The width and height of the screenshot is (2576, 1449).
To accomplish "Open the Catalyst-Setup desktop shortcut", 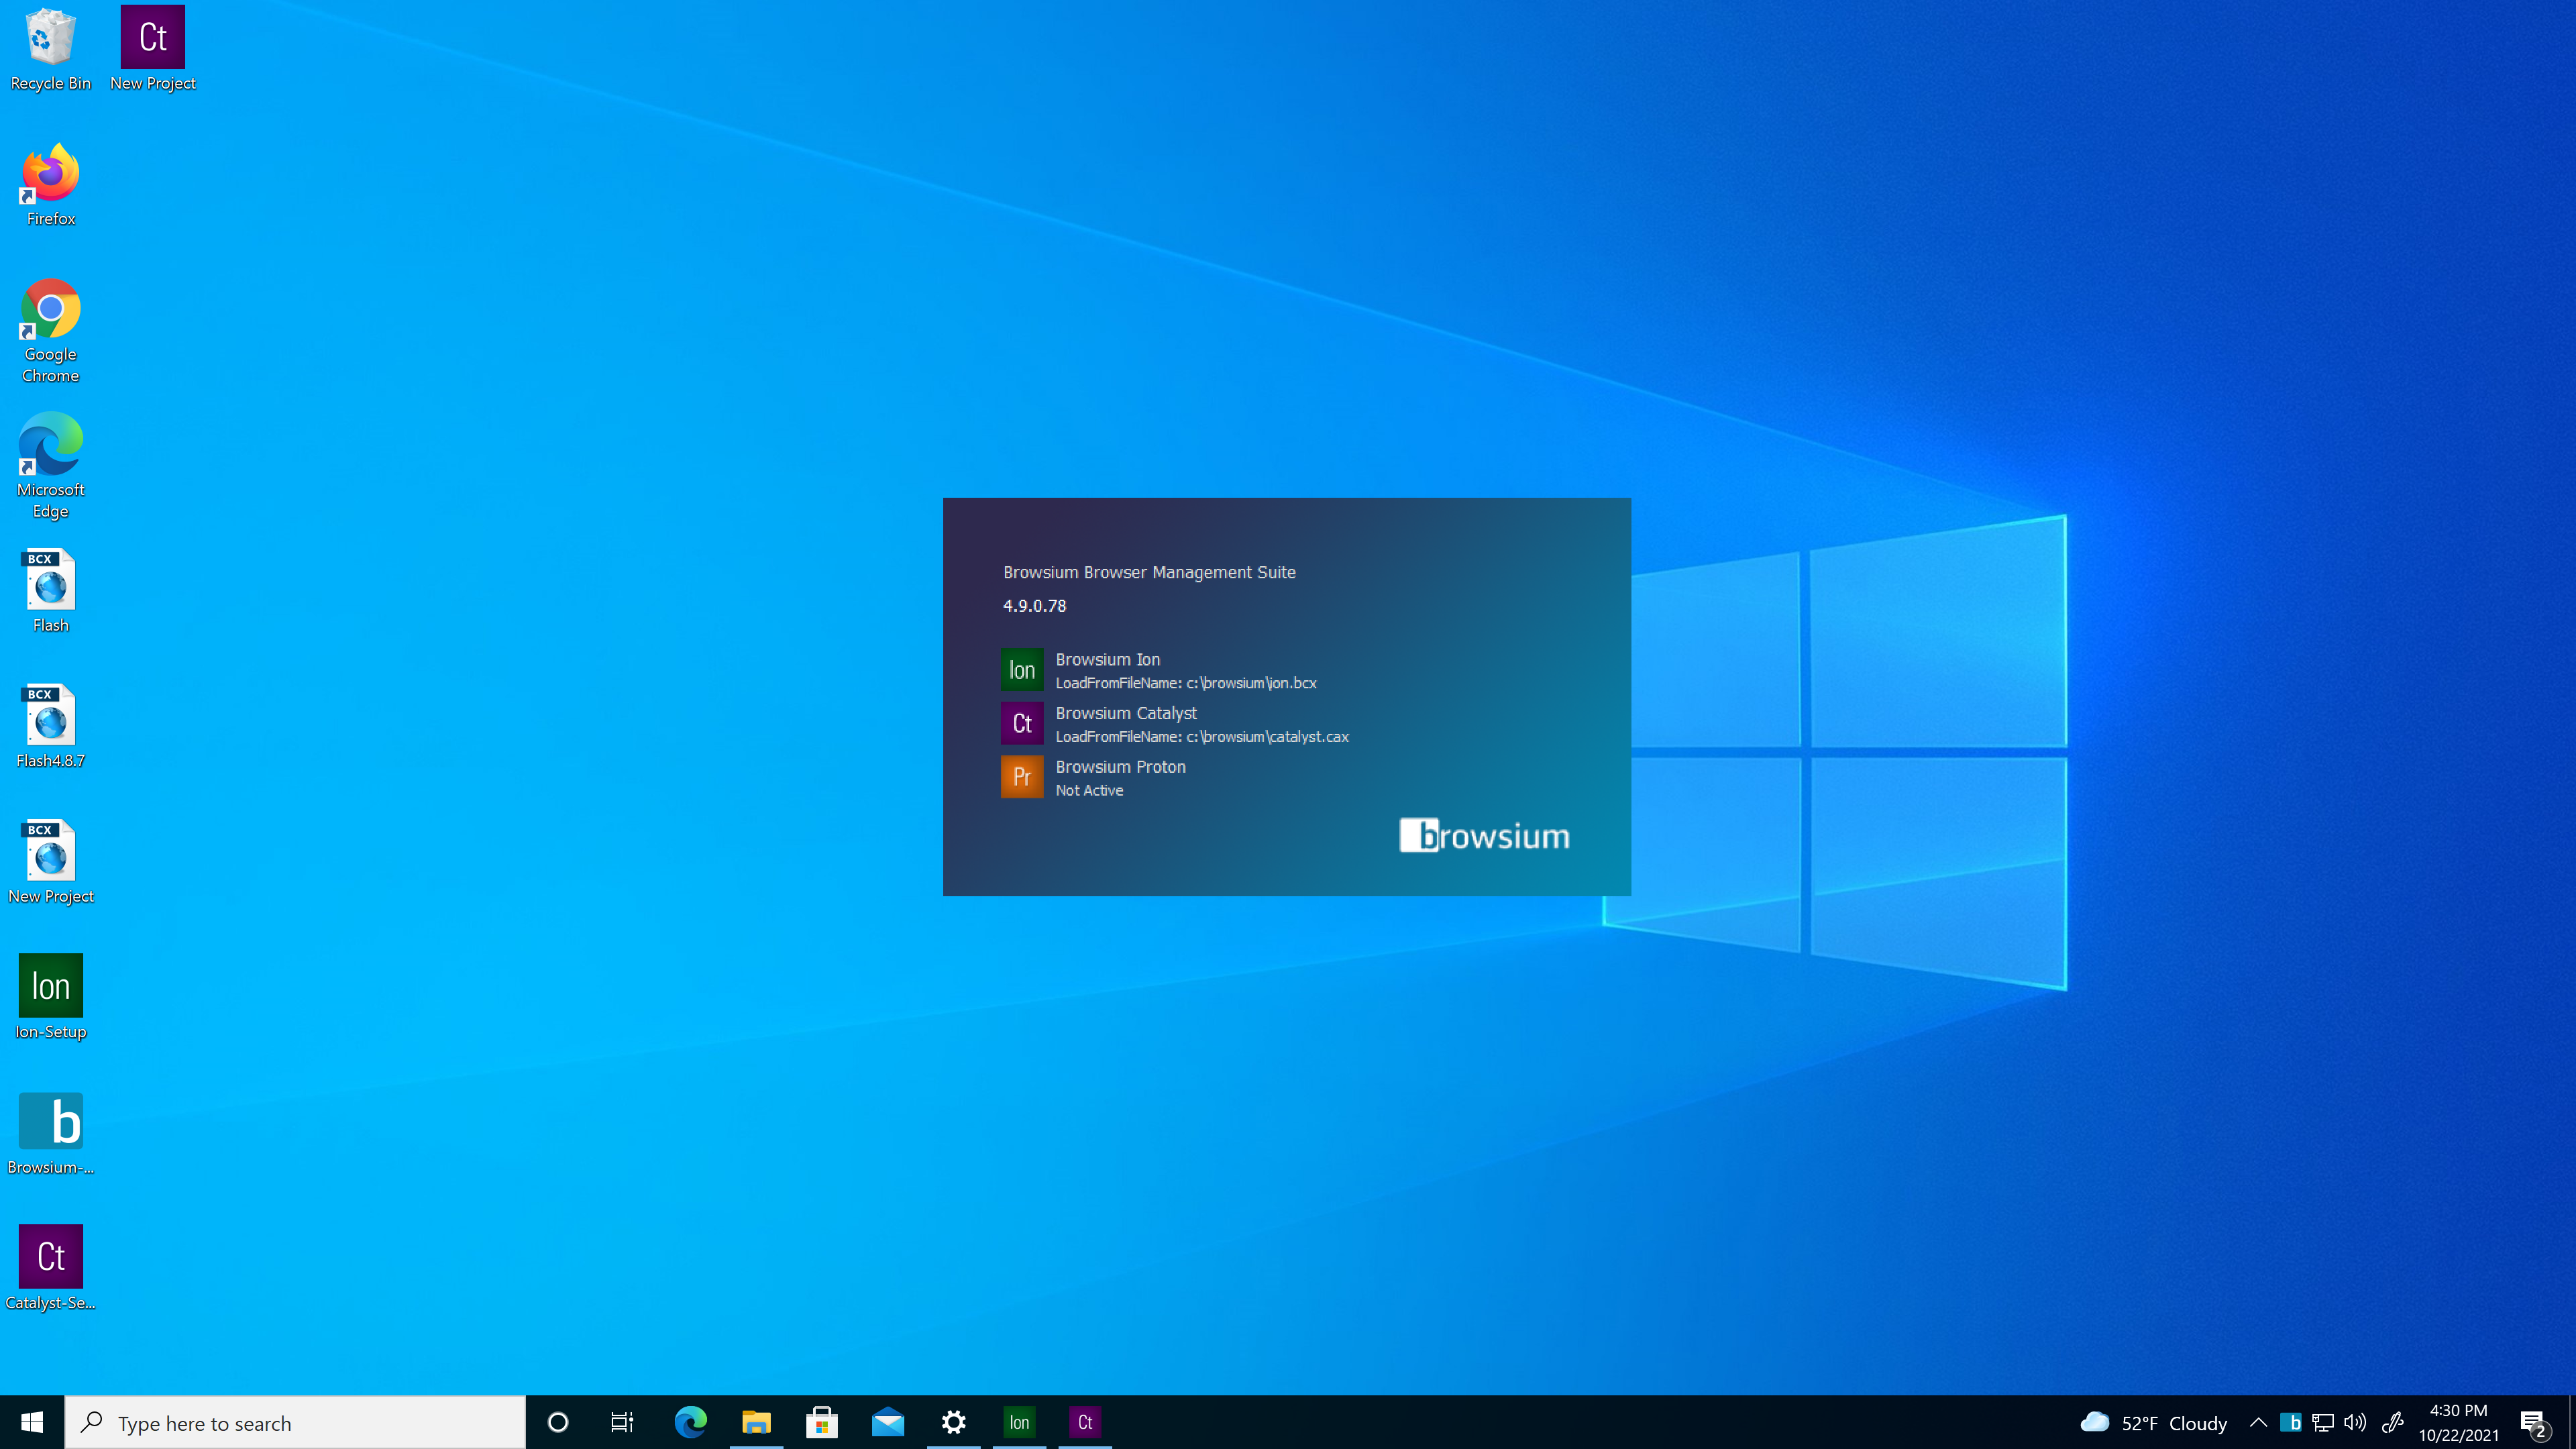I will click(x=50, y=1256).
